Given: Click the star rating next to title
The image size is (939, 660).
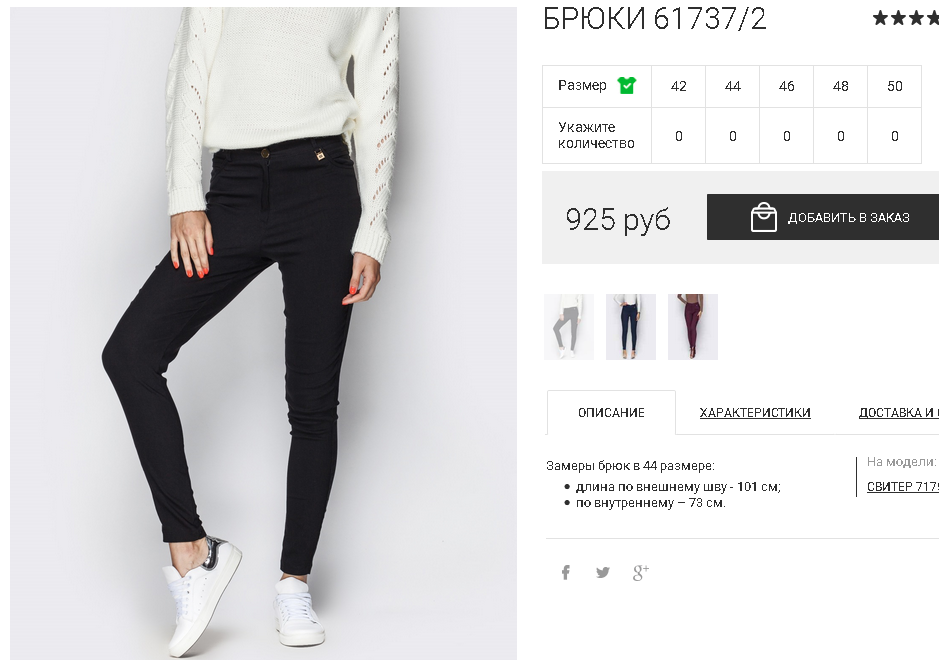Looking at the screenshot, I should pyautogui.click(x=905, y=18).
